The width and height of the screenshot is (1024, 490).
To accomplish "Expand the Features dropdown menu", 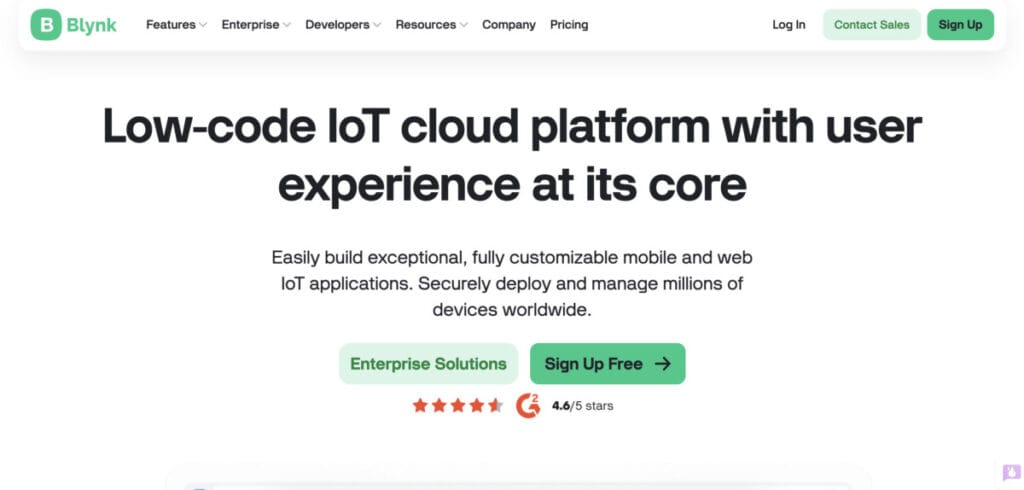I will (176, 25).
